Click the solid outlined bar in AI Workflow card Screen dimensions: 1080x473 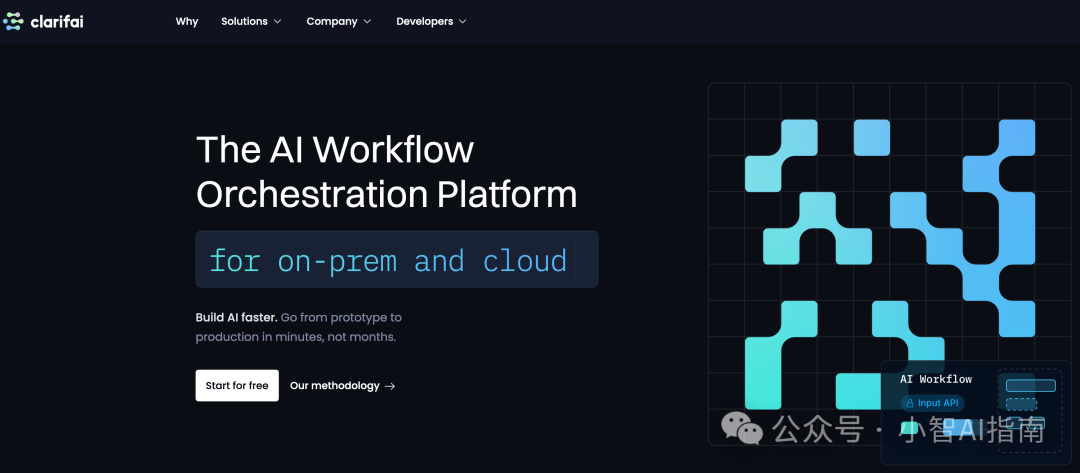point(1030,385)
